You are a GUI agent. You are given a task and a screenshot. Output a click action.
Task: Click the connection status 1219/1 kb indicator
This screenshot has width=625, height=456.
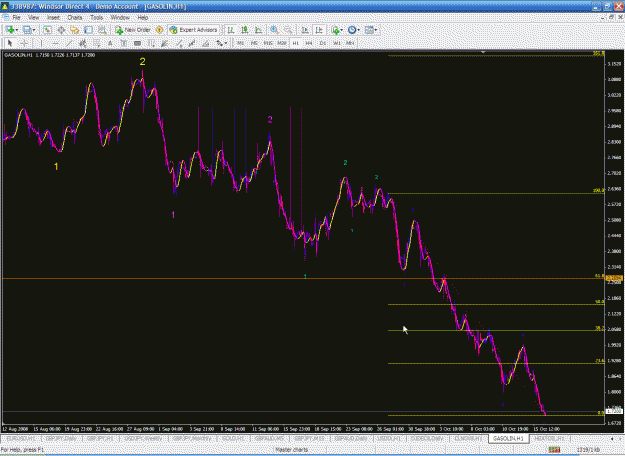[x=588, y=450]
